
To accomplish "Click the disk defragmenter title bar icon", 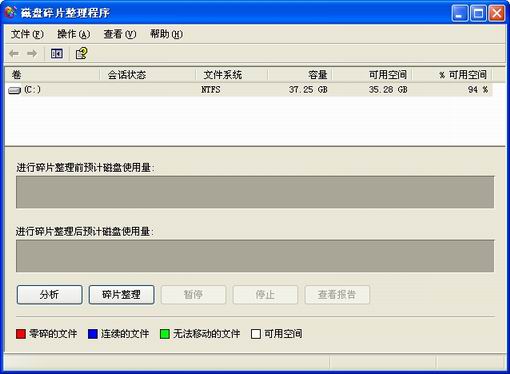I will pyautogui.click(x=10, y=13).
